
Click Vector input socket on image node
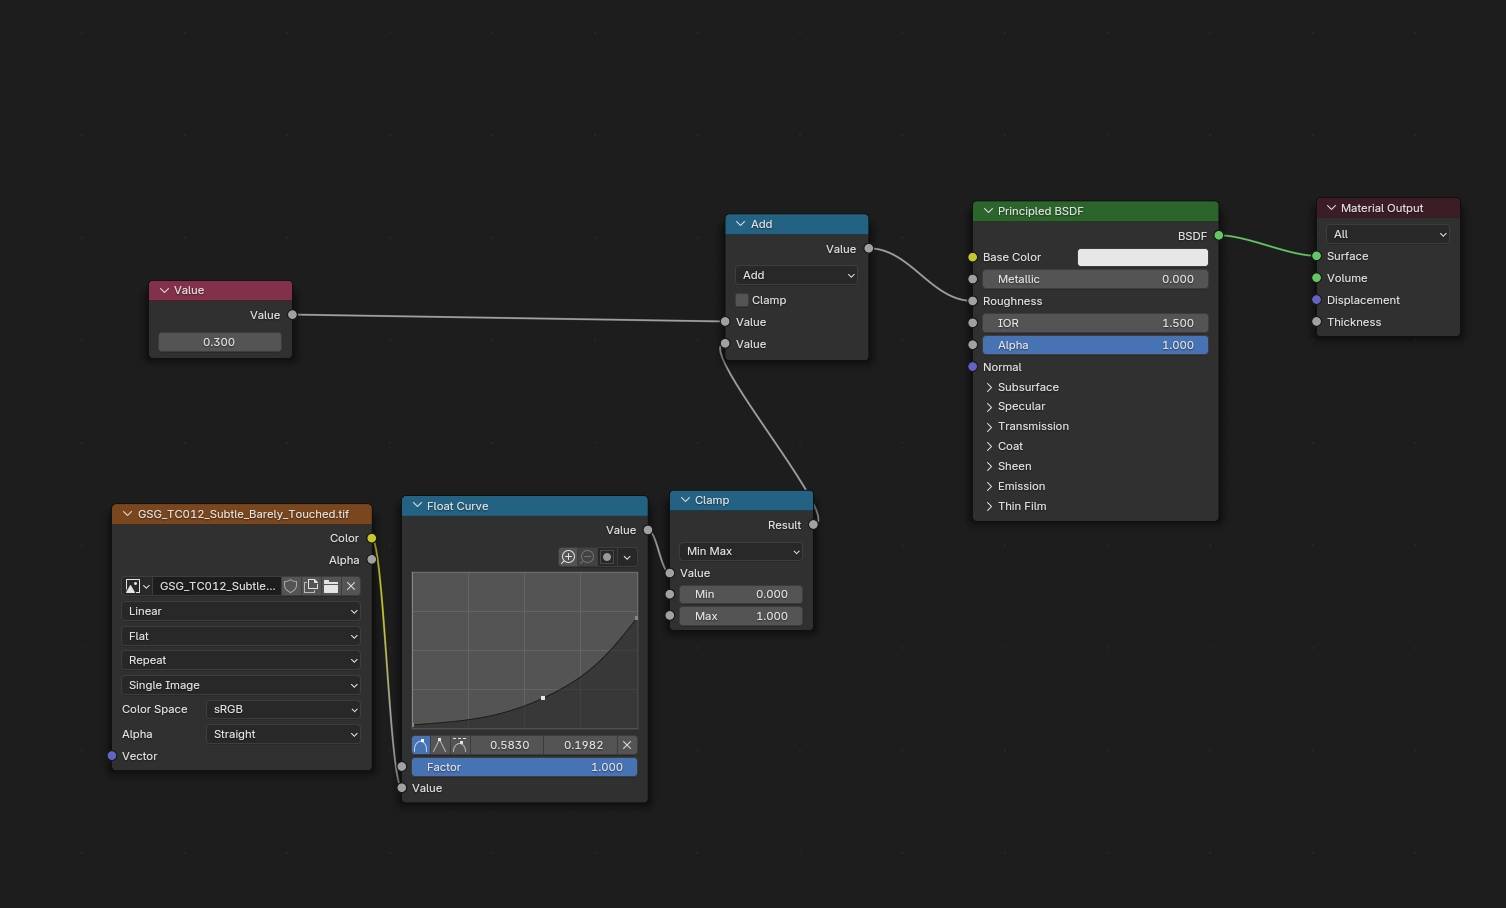point(112,756)
